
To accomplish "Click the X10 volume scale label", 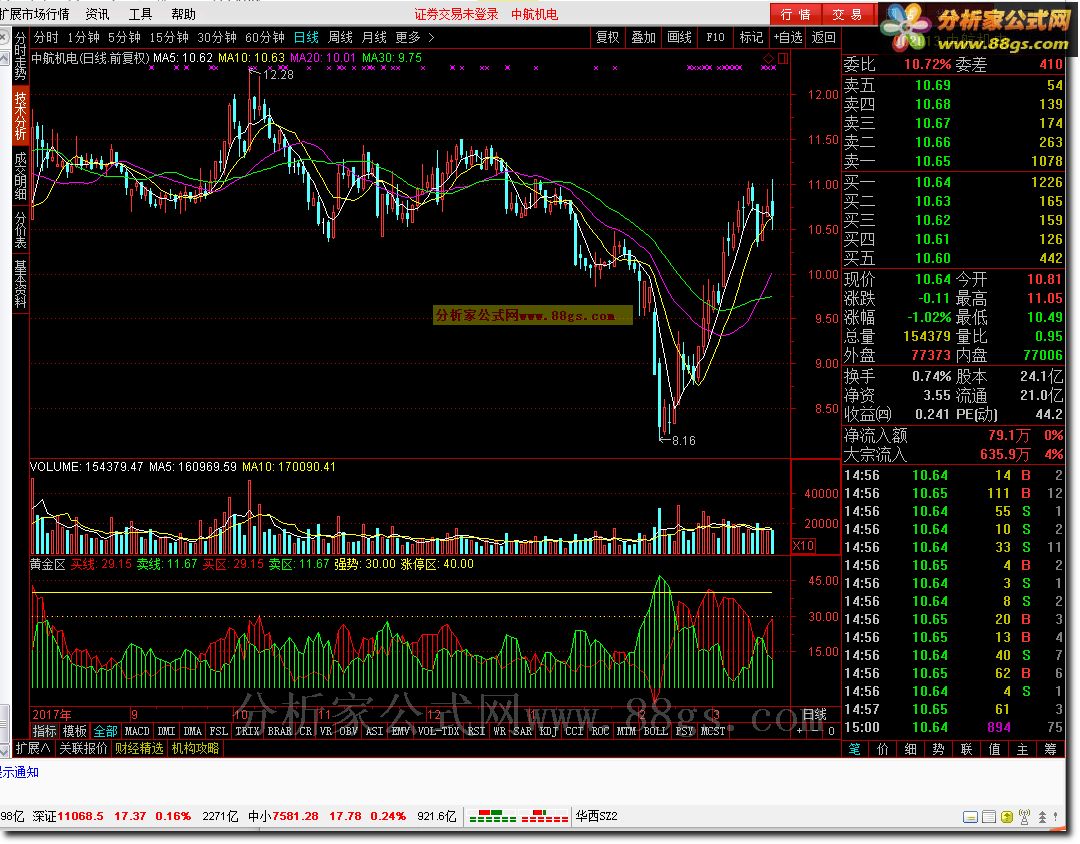I will tap(803, 546).
